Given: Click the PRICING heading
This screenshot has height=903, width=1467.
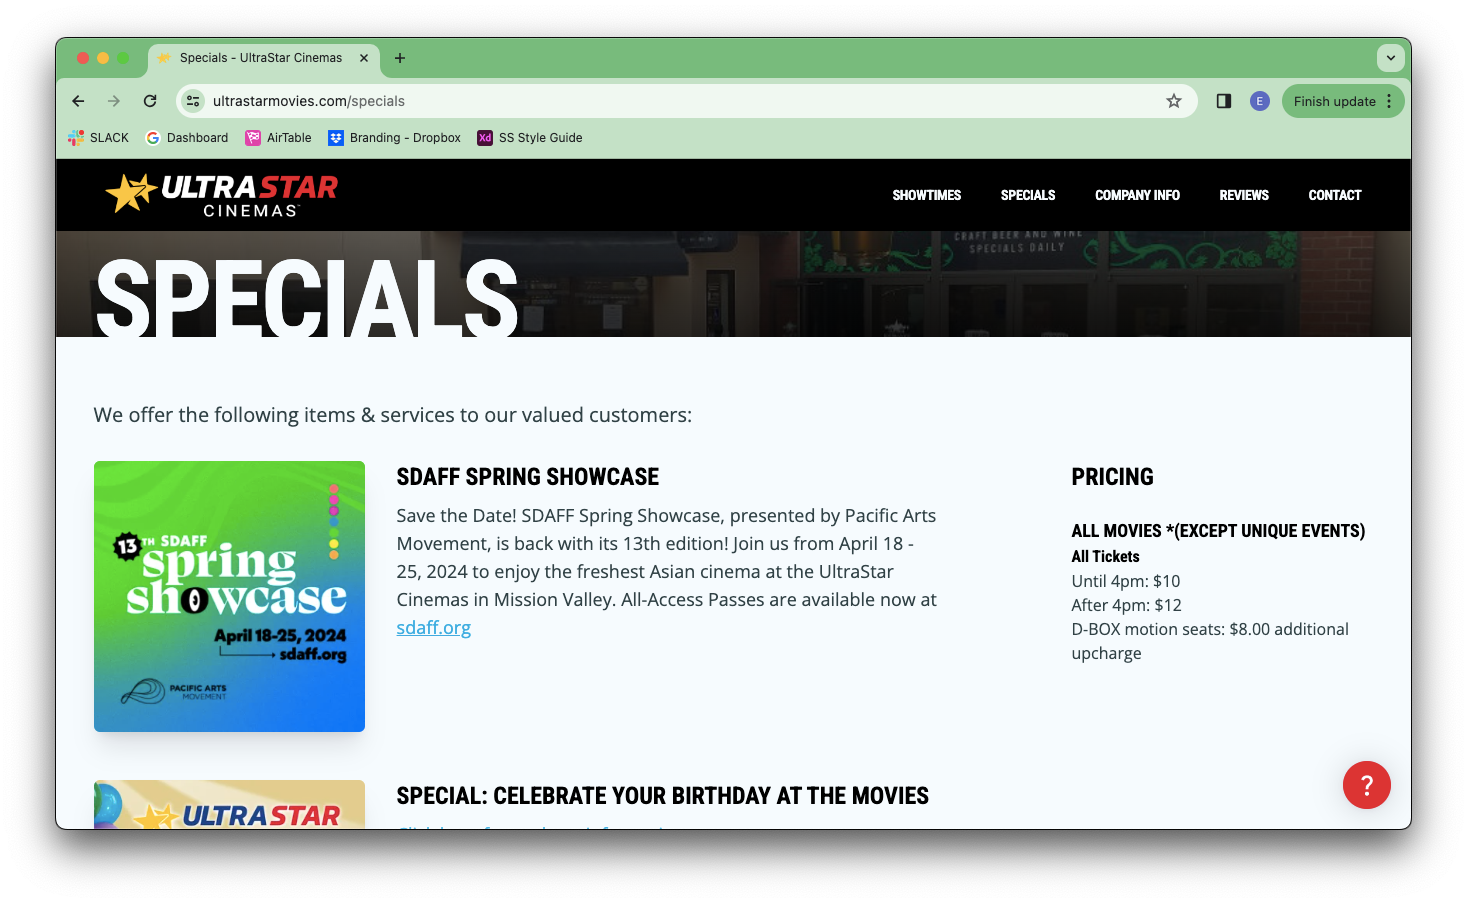Looking at the screenshot, I should click(x=1112, y=477).
